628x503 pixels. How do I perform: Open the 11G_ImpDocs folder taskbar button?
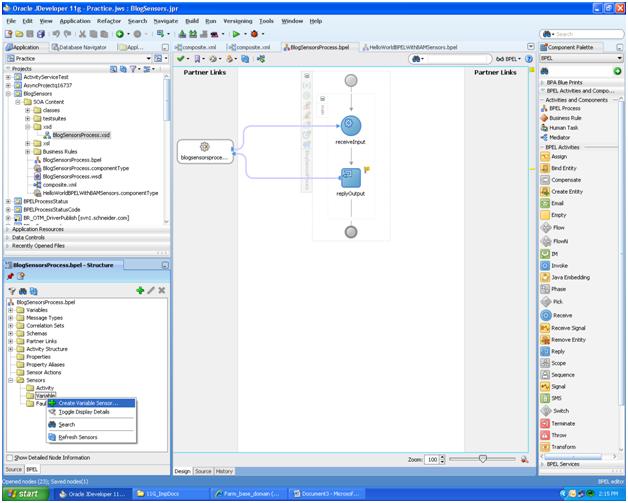tap(171, 494)
